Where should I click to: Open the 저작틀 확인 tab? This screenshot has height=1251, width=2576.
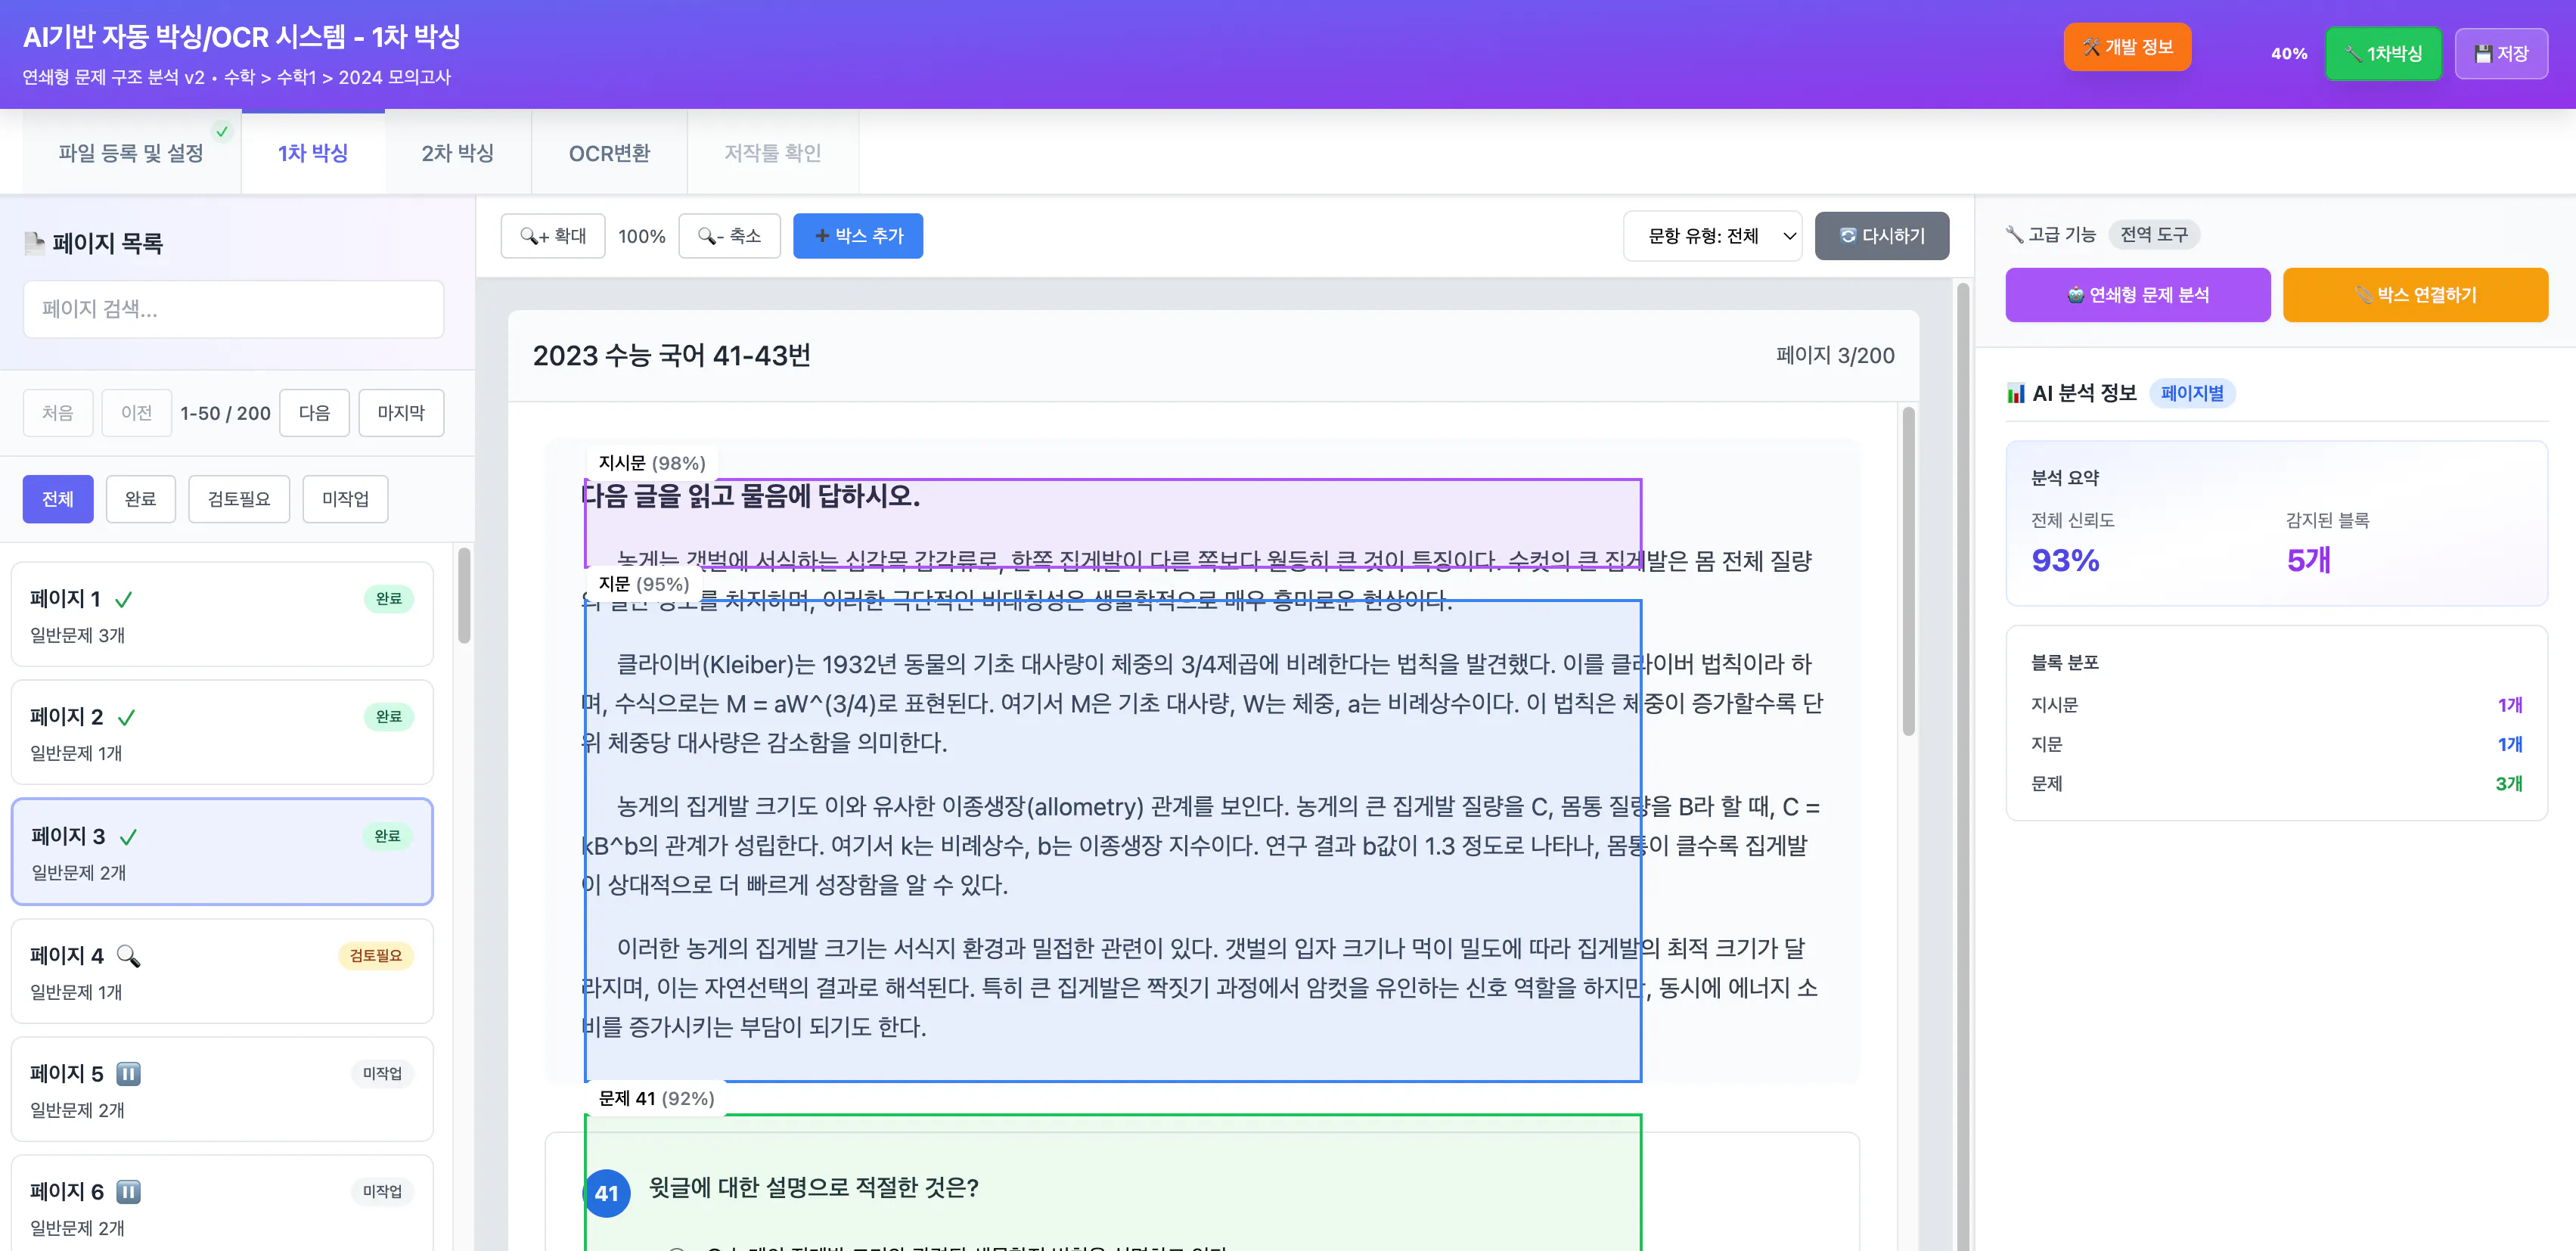point(772,153)
